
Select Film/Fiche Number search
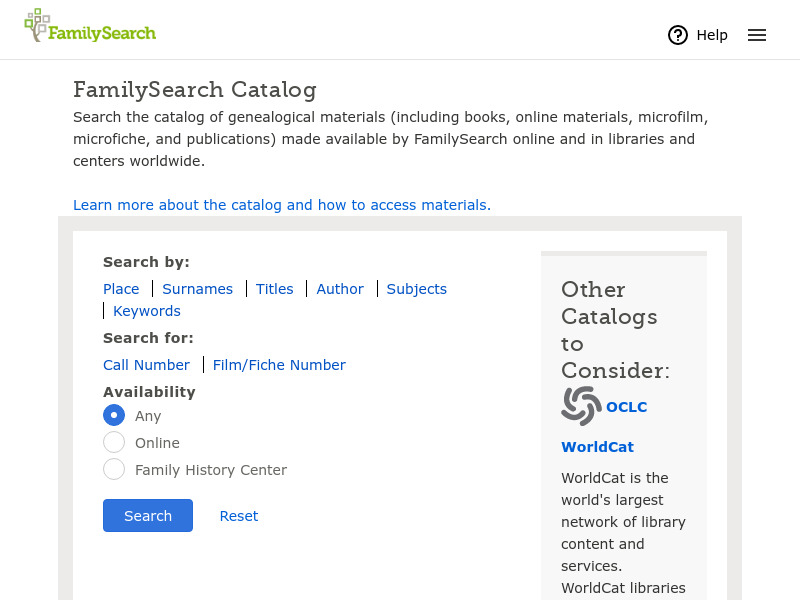(279, 365)
